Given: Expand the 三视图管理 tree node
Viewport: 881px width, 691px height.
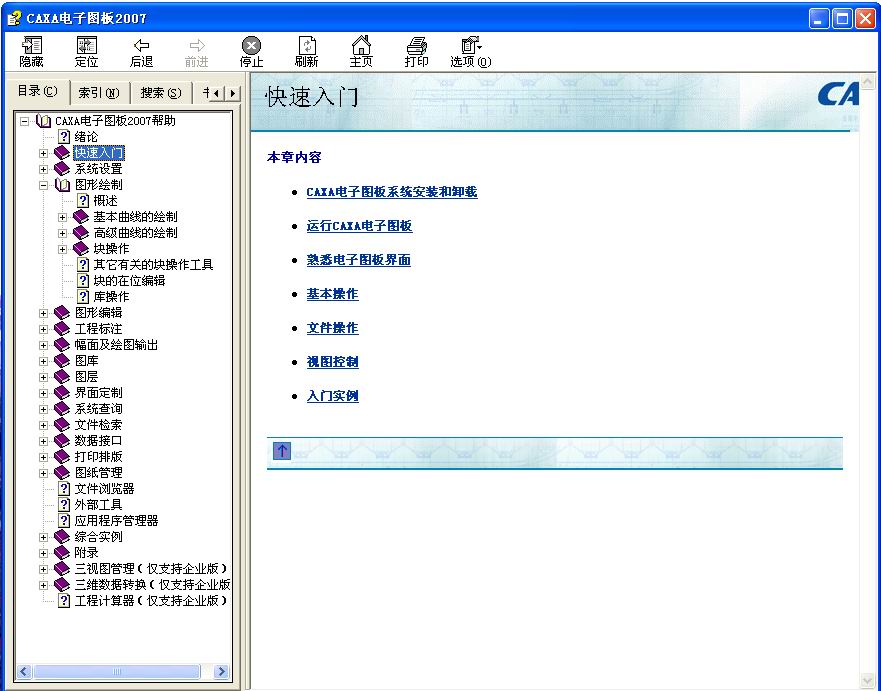Looking at the screenshot, I should [x=43, y=569].
